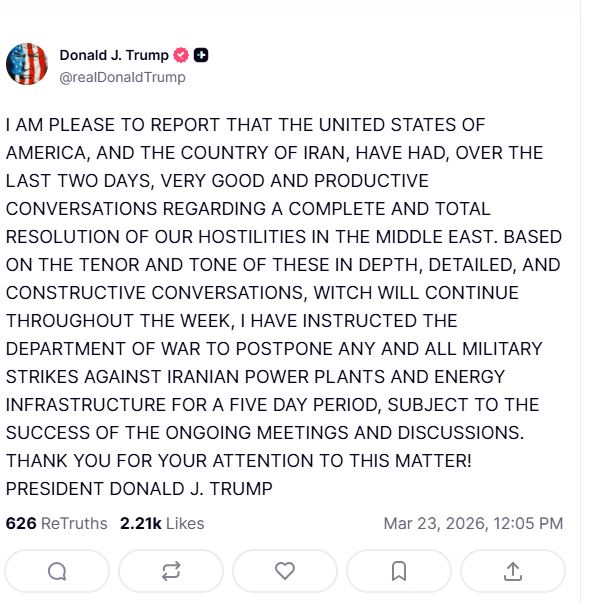Viewport: 603px width, 604px height.
Task: Click the reply speech bubble icon
Action: (x=57, y=571)
